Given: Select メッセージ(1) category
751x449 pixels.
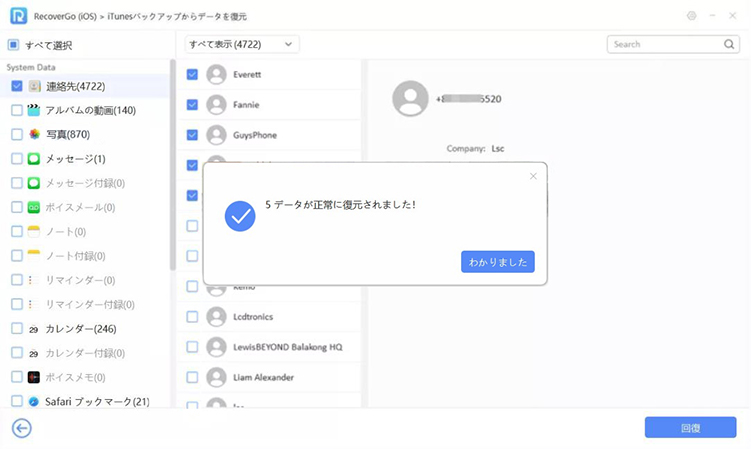Looking at the screenshot, I should tap(76, 159).
